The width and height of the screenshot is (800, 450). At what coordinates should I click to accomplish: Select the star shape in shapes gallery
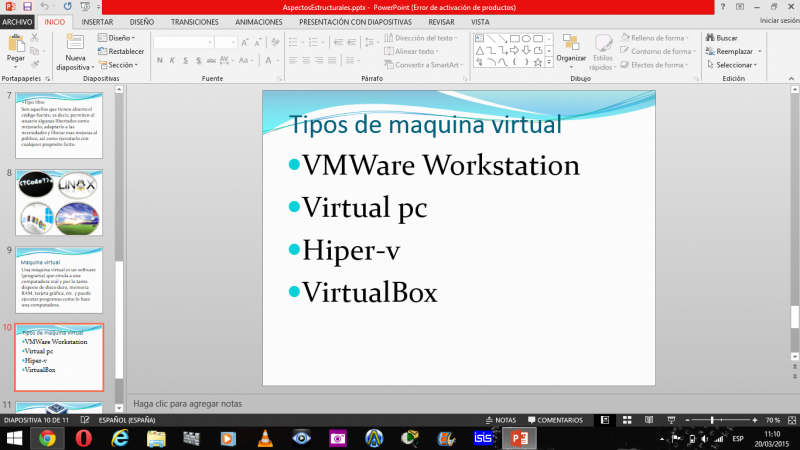[x=538, y=62]
